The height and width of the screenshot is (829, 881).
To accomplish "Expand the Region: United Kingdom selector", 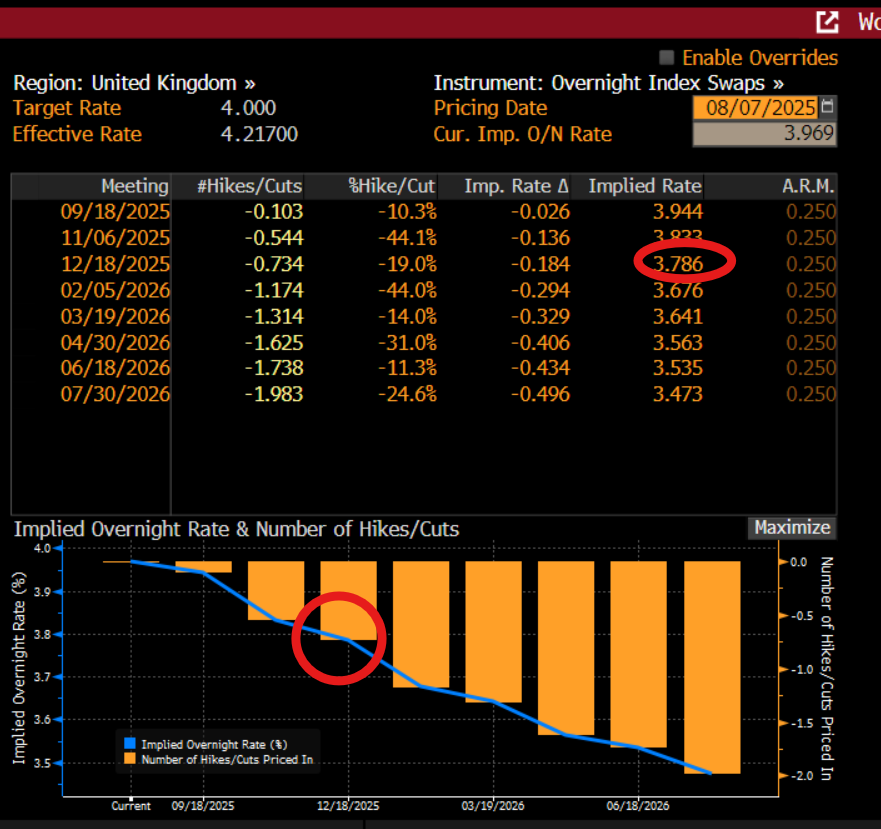I will (133, 83).
